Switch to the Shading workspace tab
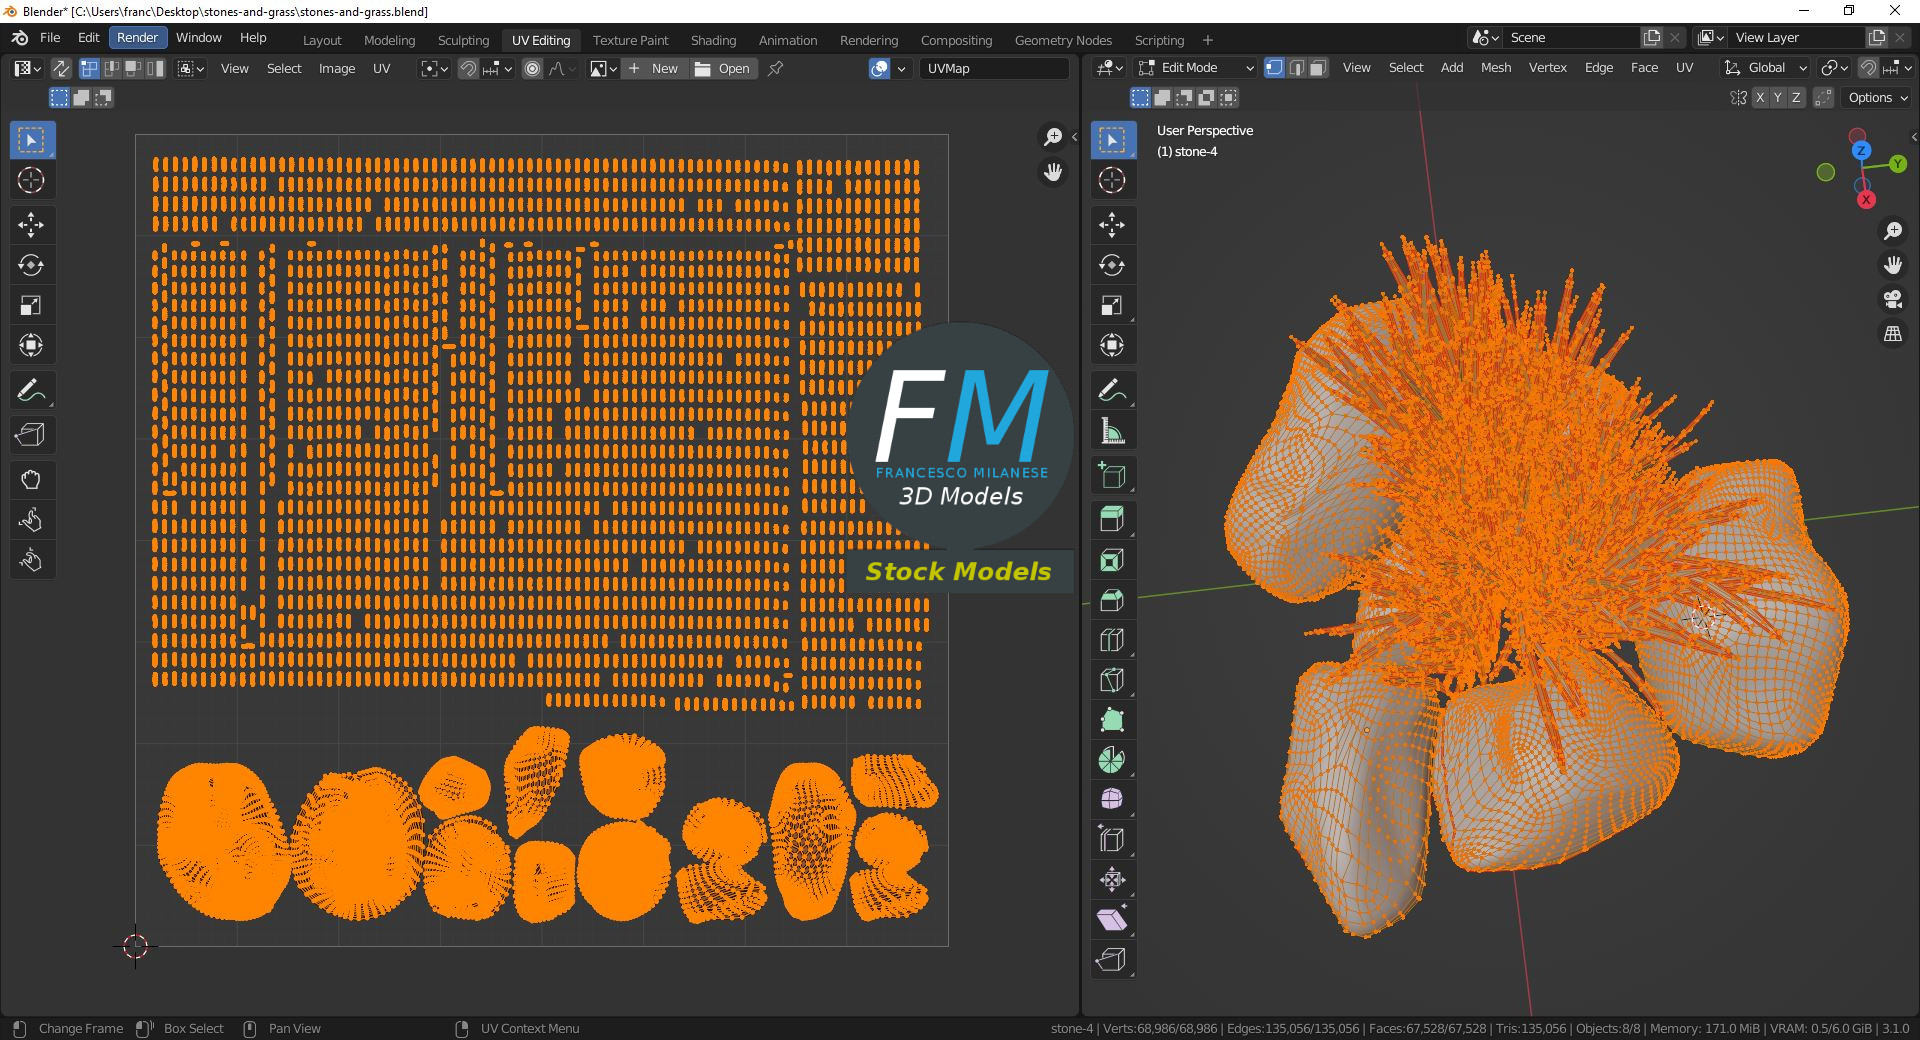1920x1040 pixels. (x=713, y=40)
